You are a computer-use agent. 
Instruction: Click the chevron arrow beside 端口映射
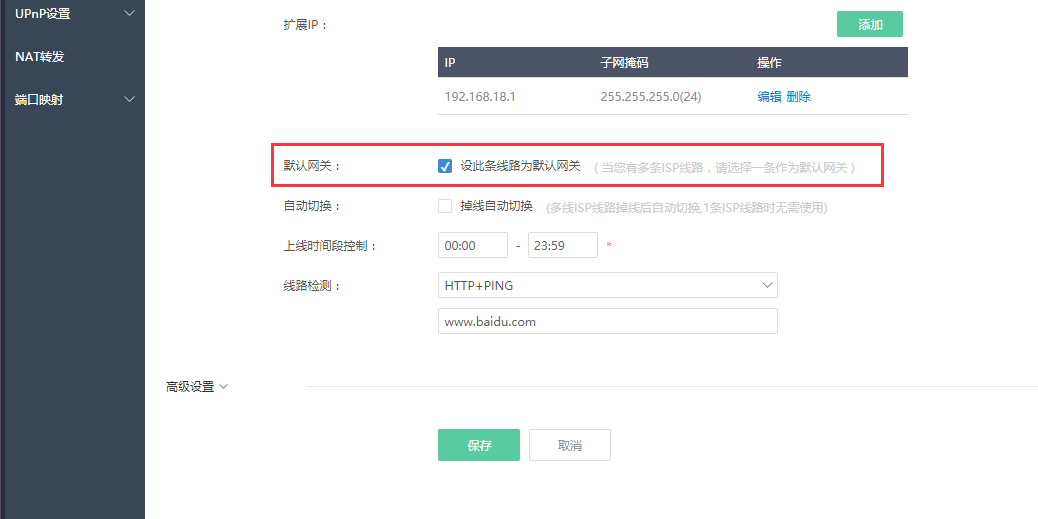[x=130, y=99]
